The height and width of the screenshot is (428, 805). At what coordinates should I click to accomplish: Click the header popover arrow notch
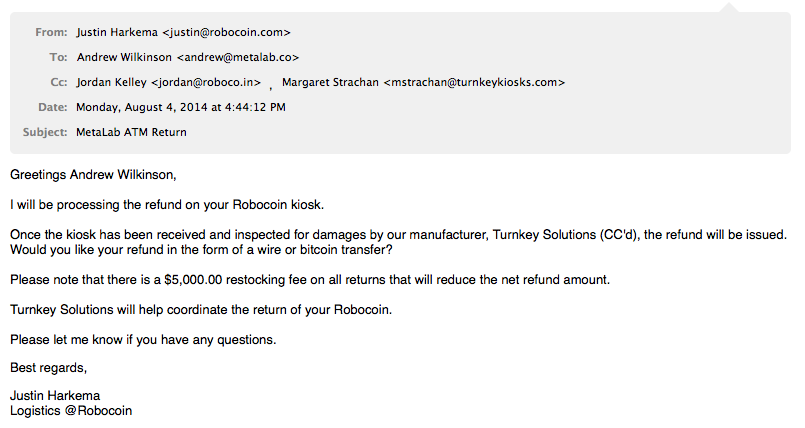pos(730,7)
